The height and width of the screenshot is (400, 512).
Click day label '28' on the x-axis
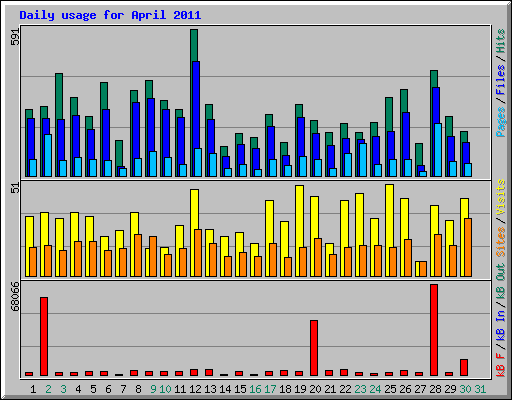pyautogui.click(x=435, y=389)
